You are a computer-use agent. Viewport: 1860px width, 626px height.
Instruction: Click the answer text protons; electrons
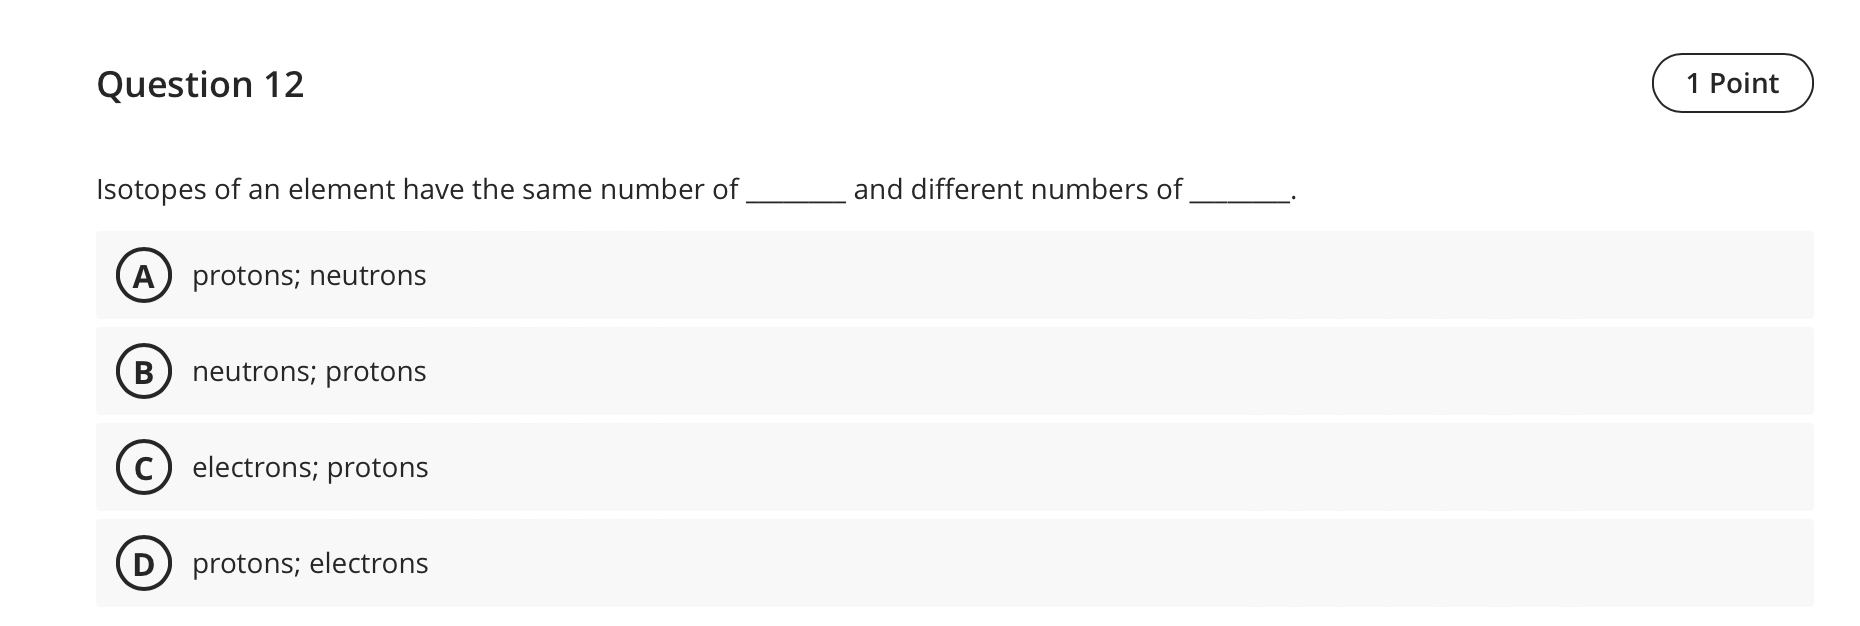click(x=310, y=563)
